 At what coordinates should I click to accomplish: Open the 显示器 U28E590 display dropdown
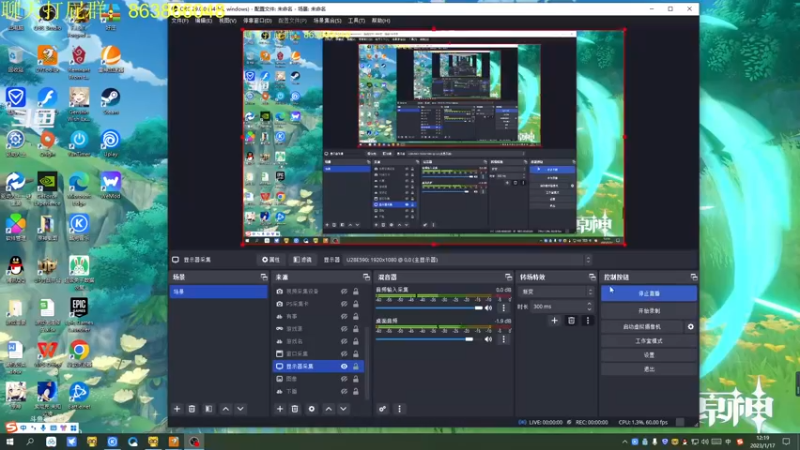click(x=467, y=260)
